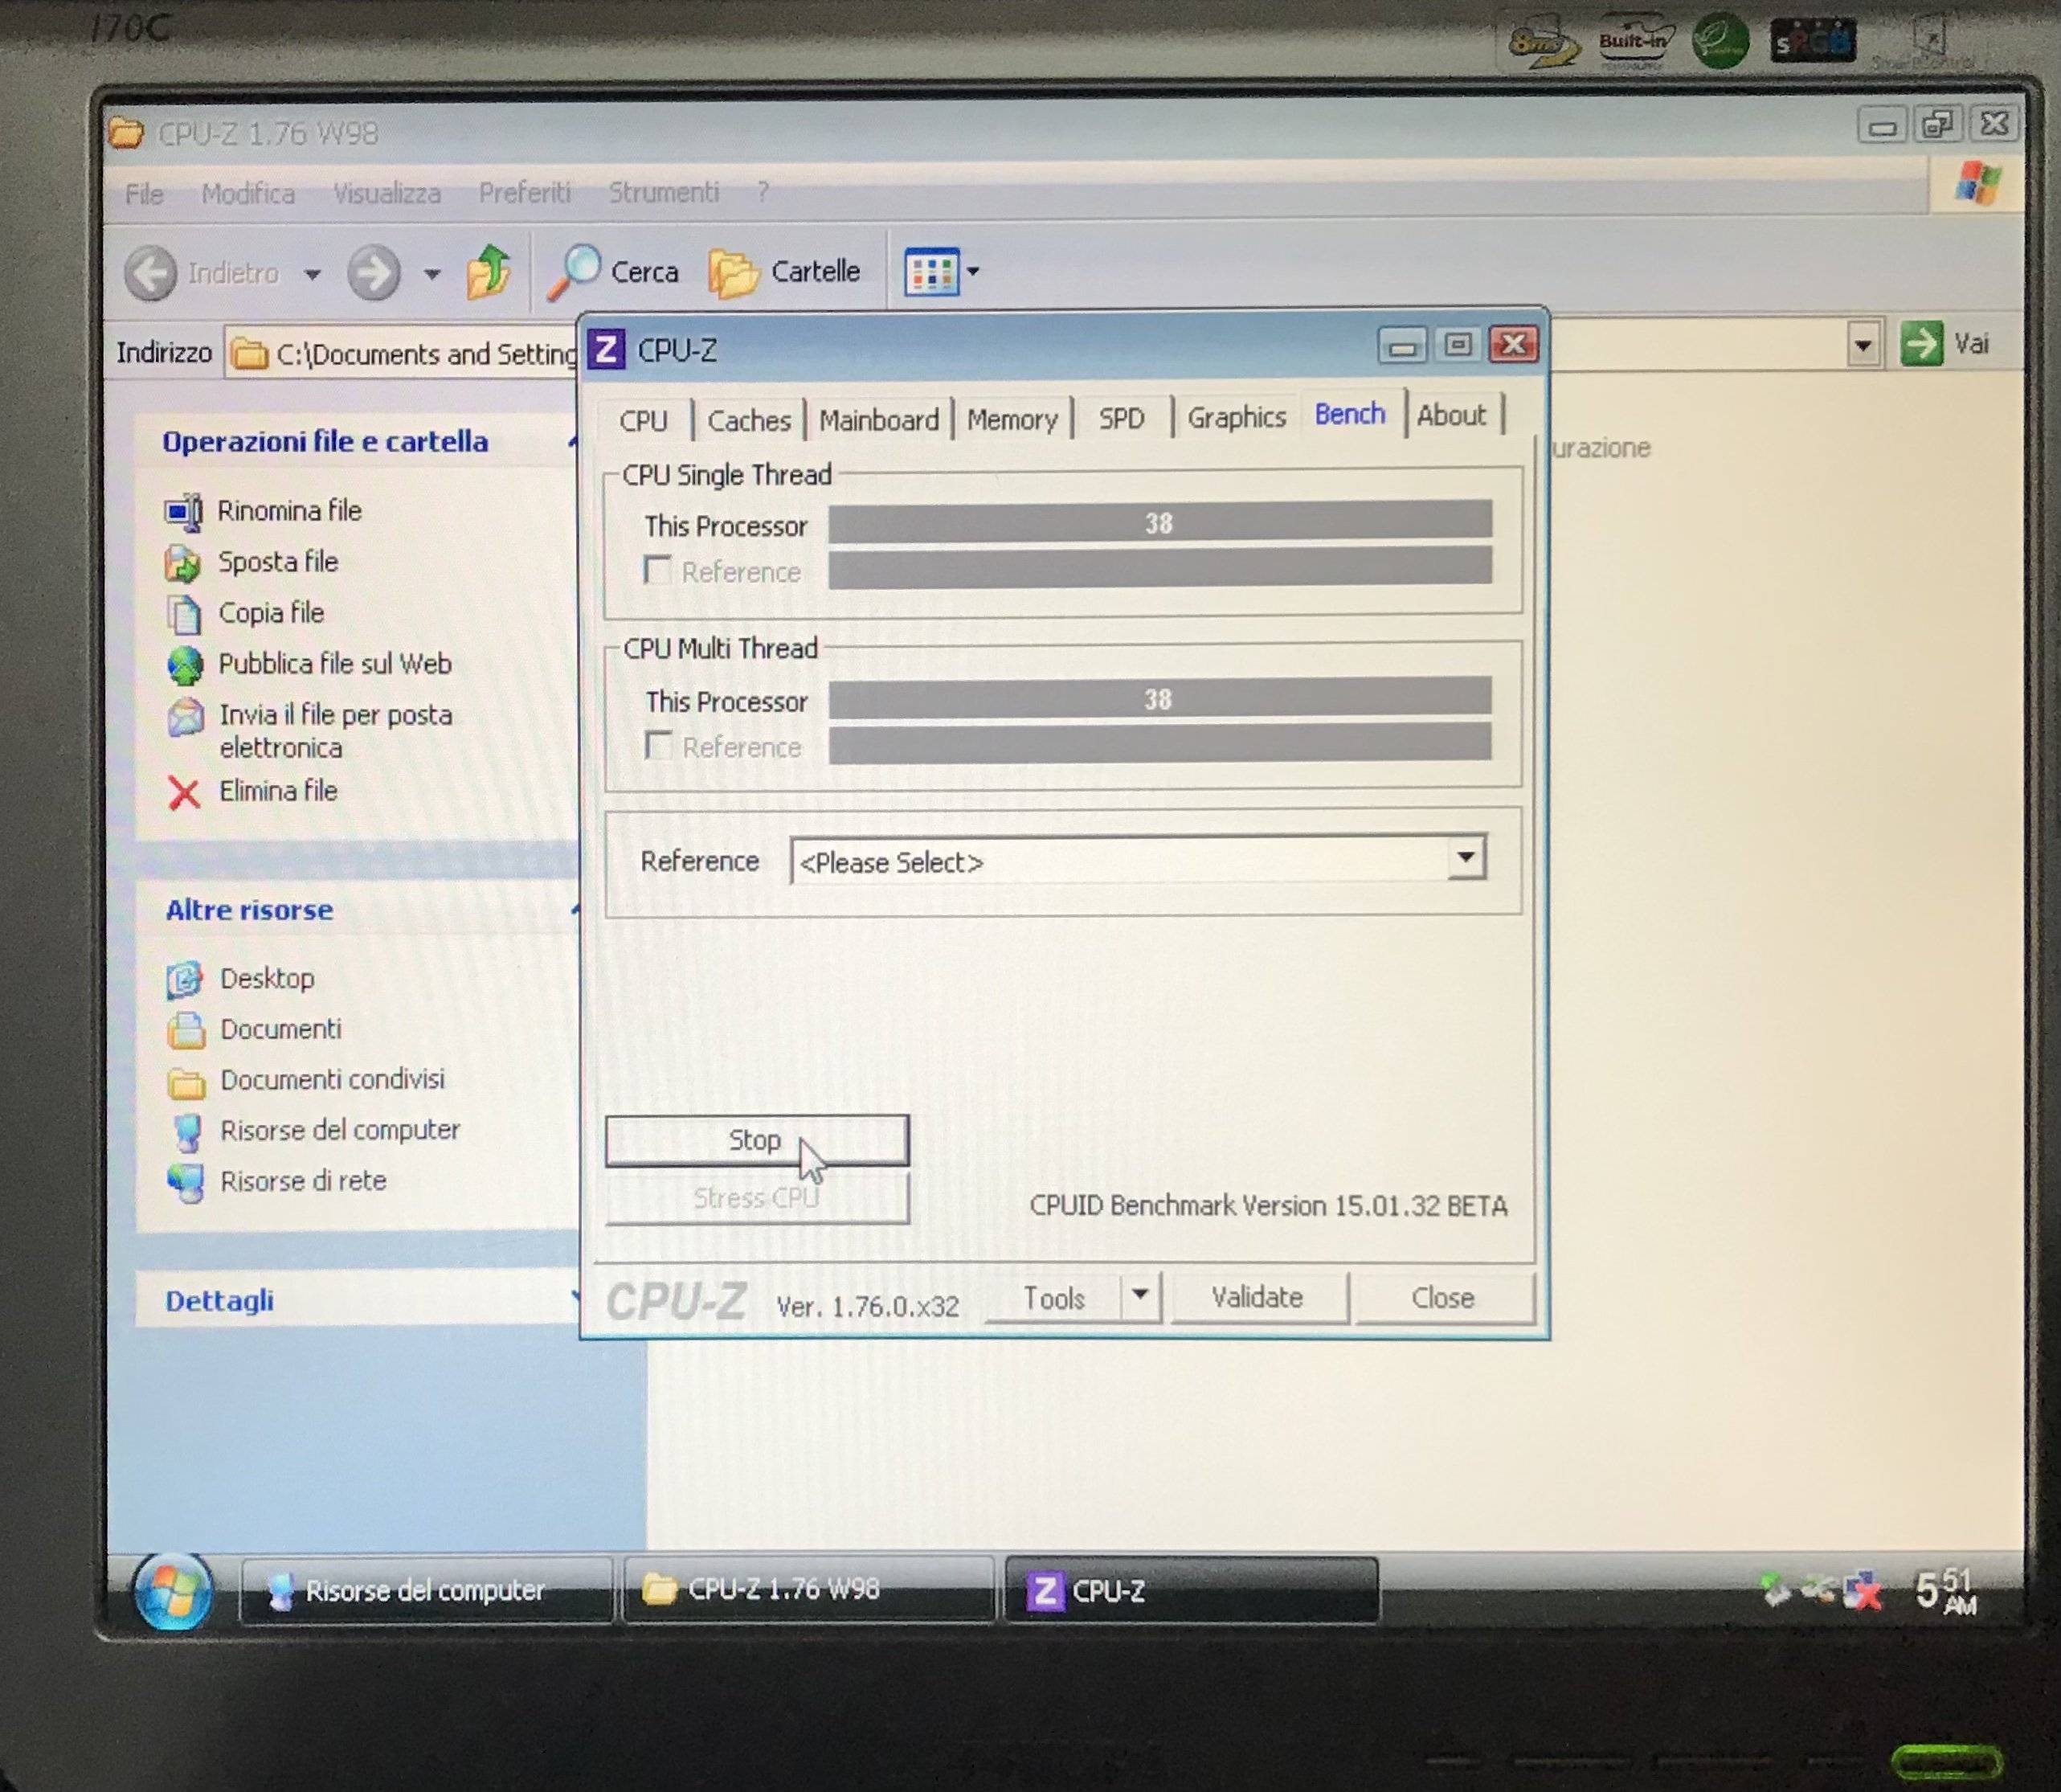This screenshot has width=2061, height=1792.
Task: Enable the Multi Thread Reference checkbox
Action: [x=658, y=746]
